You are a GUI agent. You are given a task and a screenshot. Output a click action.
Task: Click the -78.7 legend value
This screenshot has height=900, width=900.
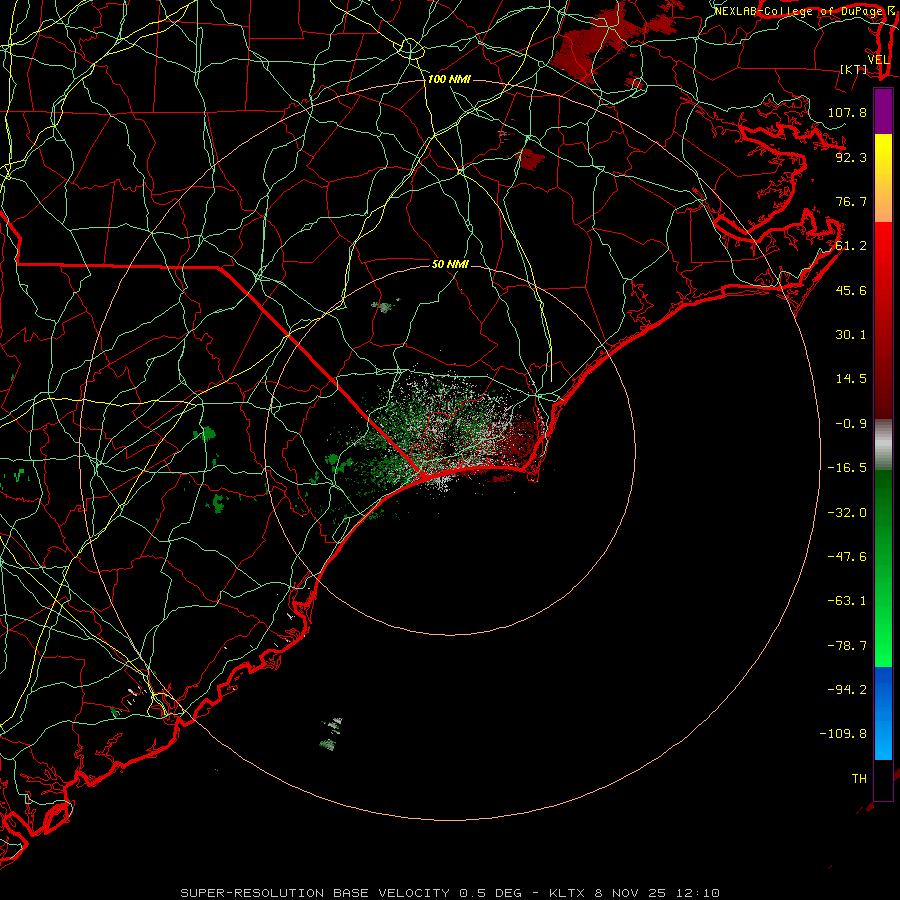pyautogui.click(x=847, y=646)
